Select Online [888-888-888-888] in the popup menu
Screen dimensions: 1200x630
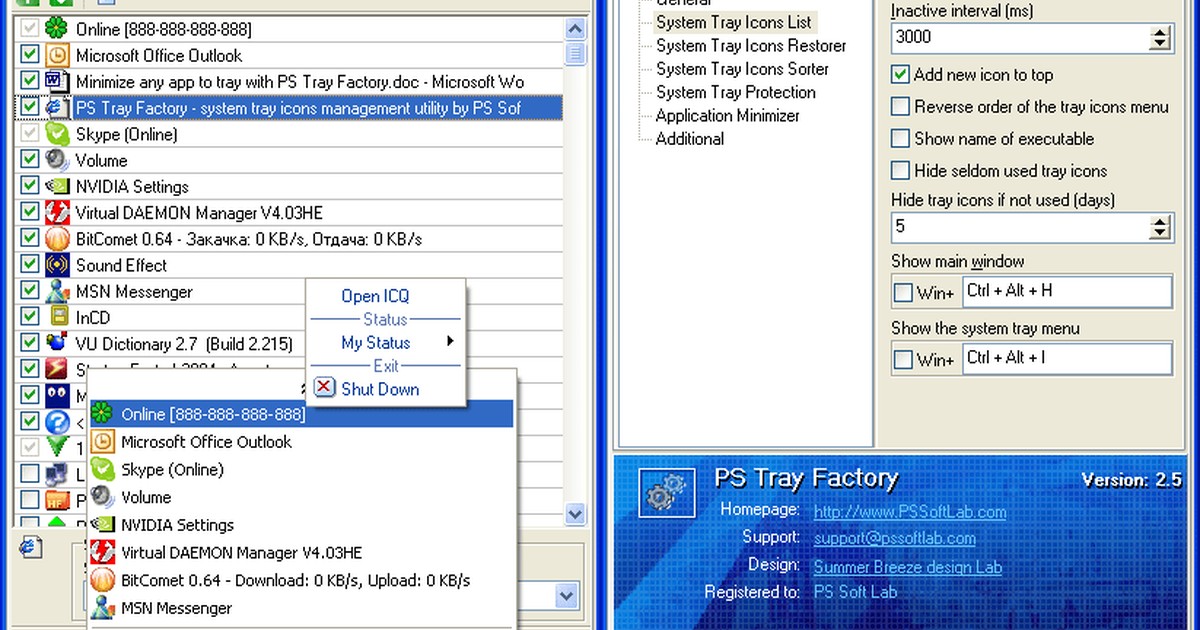[301, 413]
